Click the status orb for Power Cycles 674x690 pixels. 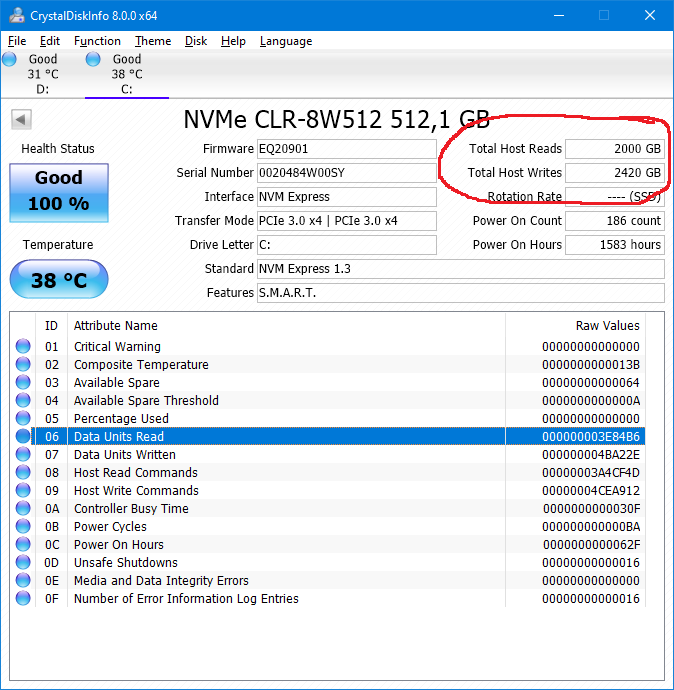pyautogui.click(x=23, y=527)
